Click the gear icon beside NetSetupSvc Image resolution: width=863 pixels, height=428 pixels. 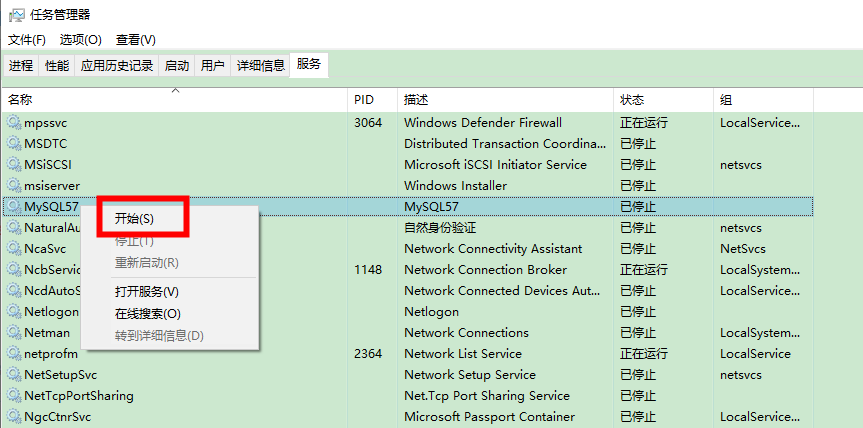[x=14, y=375]
